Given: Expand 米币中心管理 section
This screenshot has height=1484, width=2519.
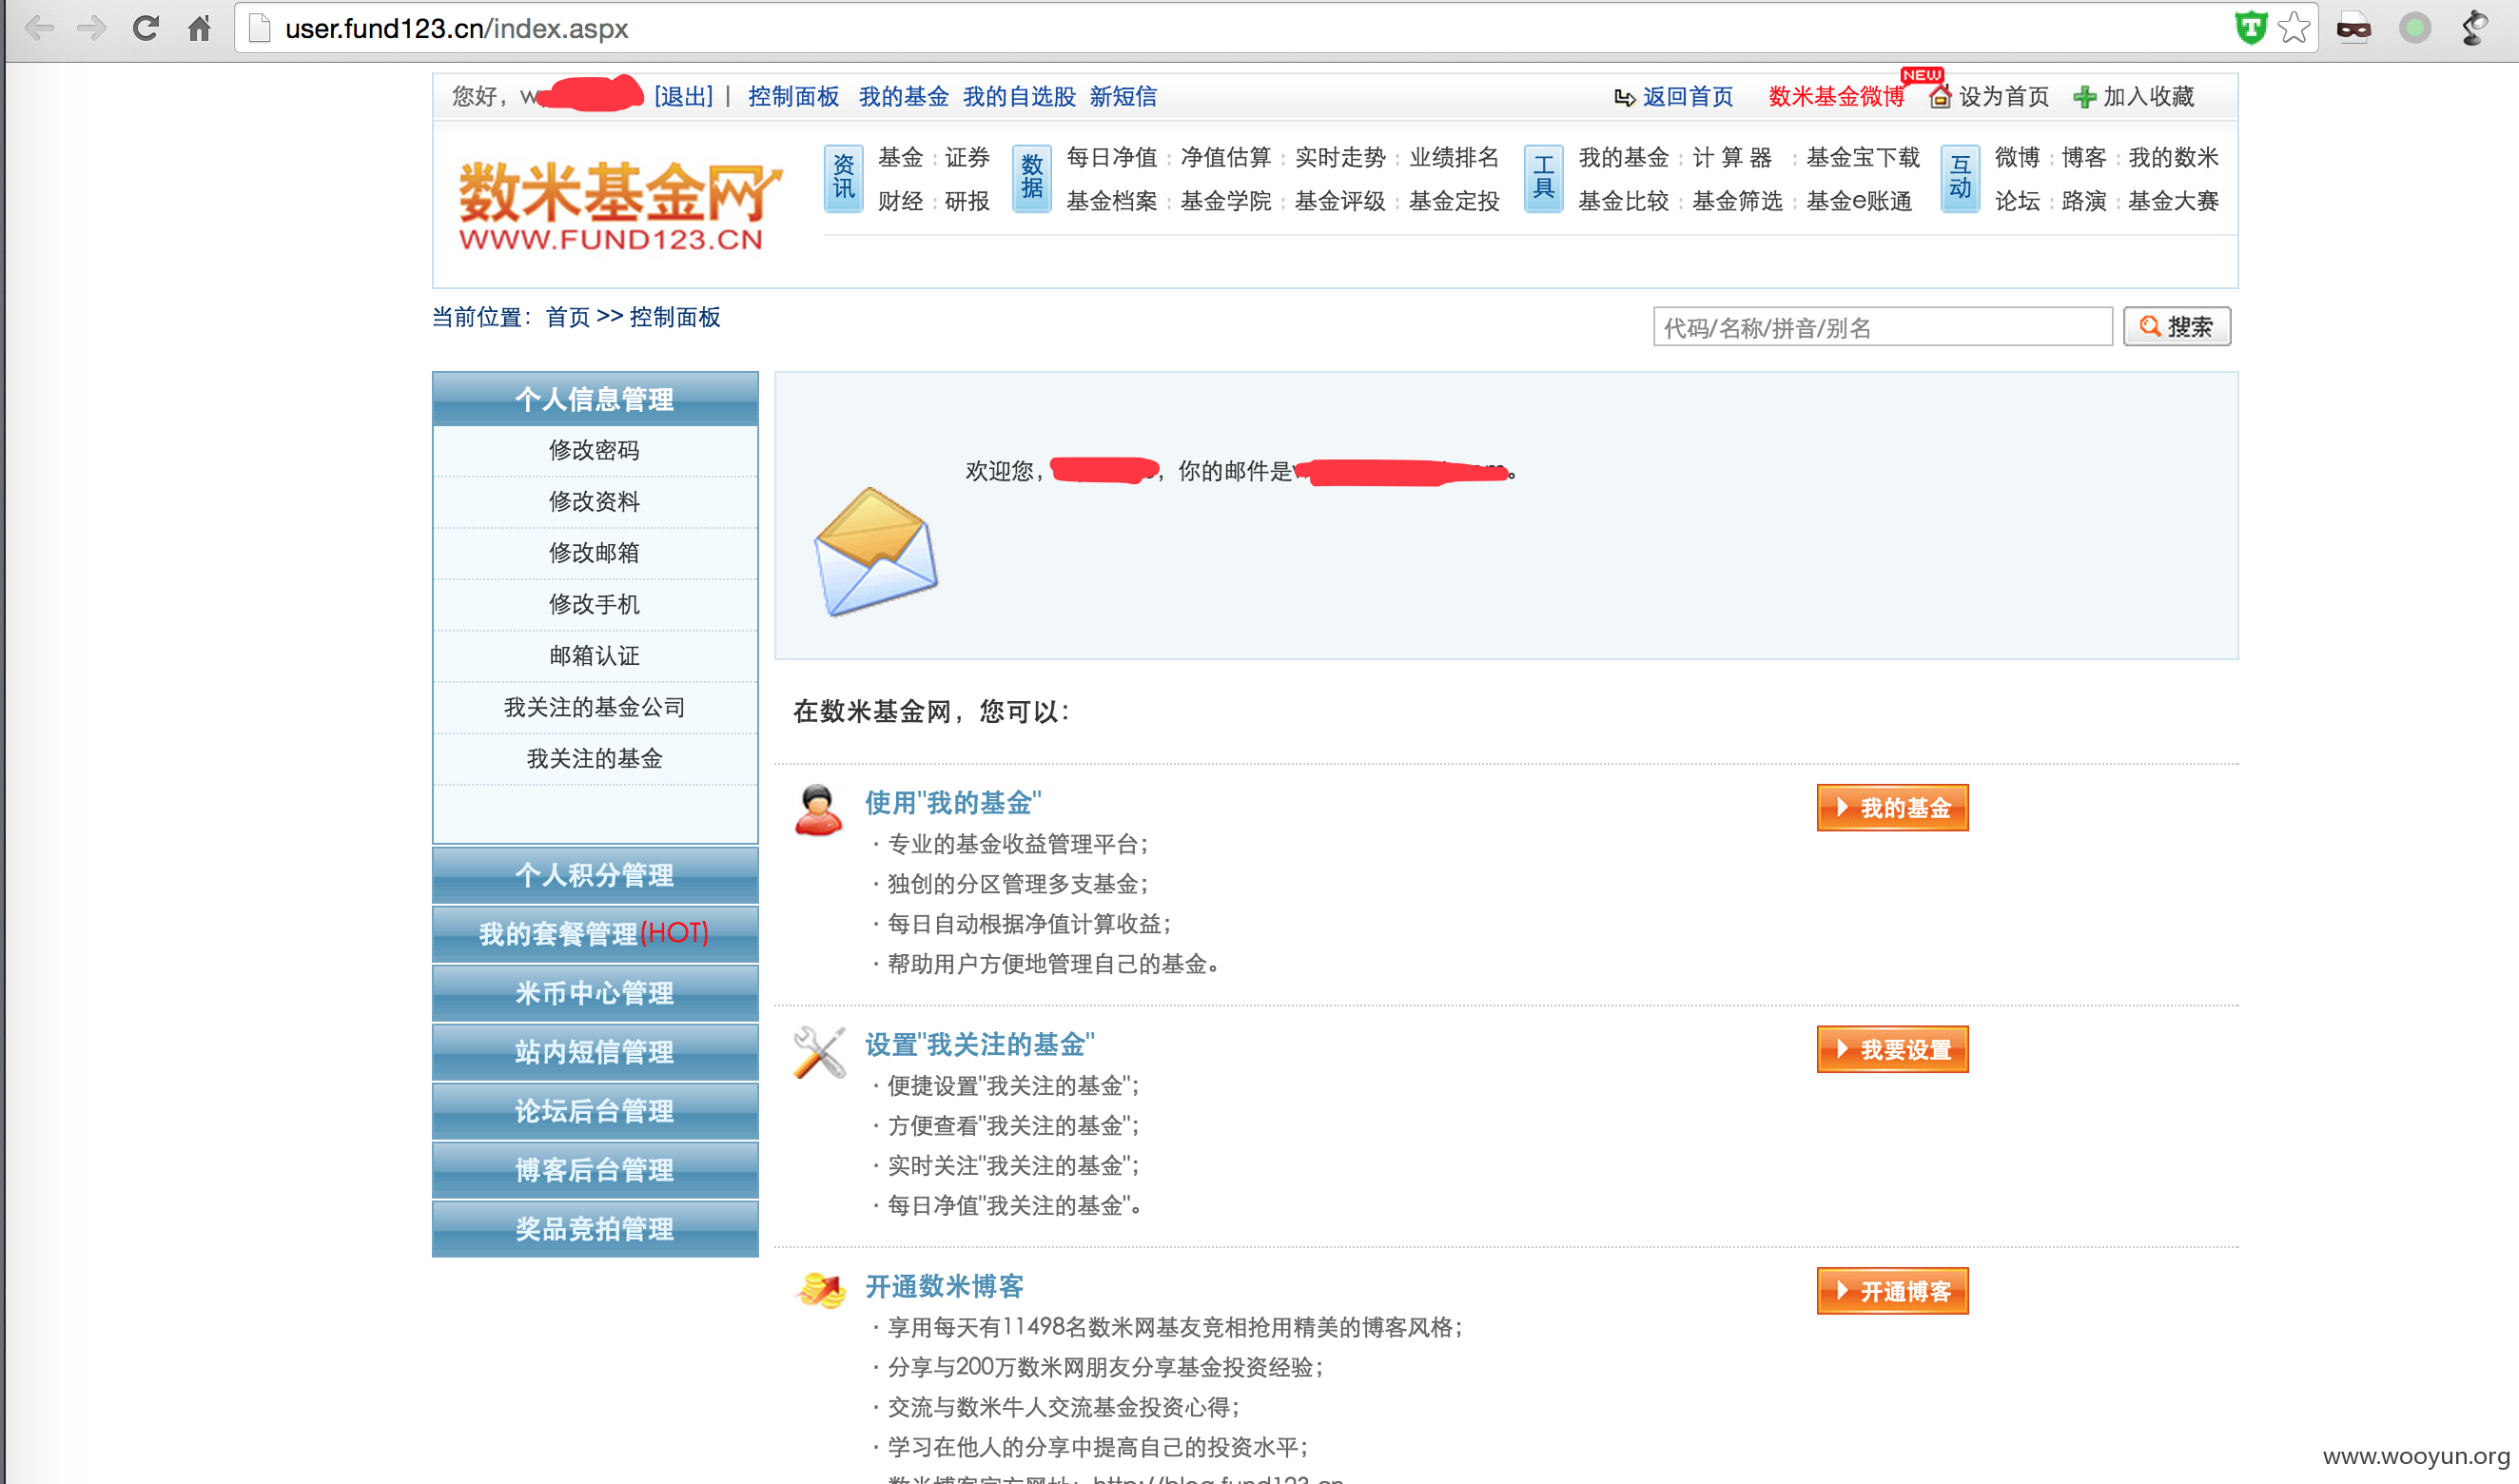Looking at the screenshot, I should (x=595, y=993).
